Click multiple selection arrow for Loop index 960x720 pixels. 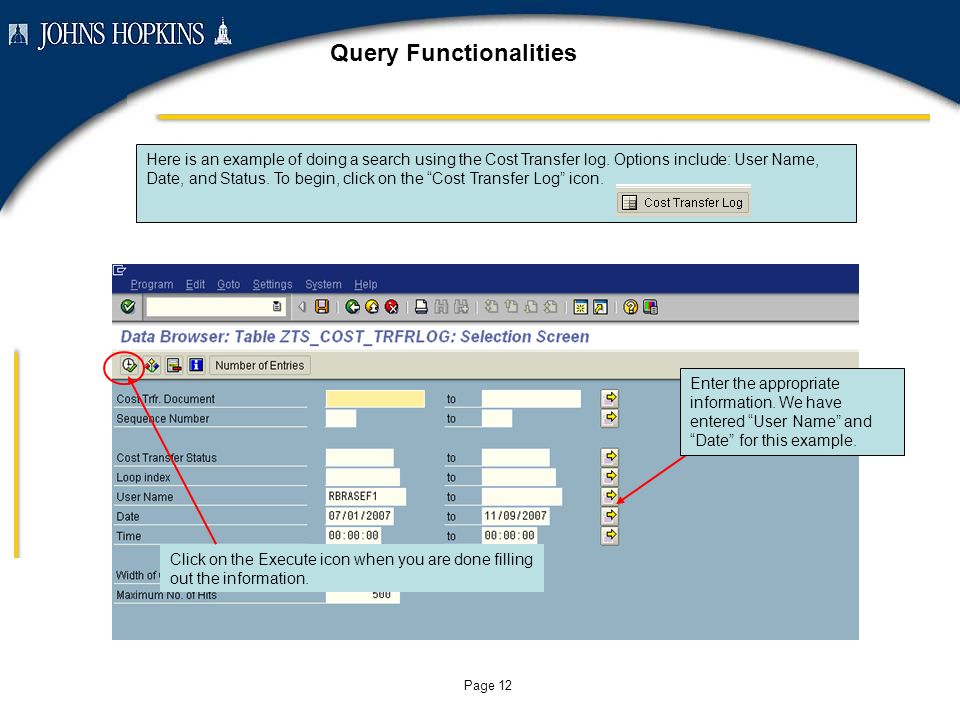click(610, 477)
